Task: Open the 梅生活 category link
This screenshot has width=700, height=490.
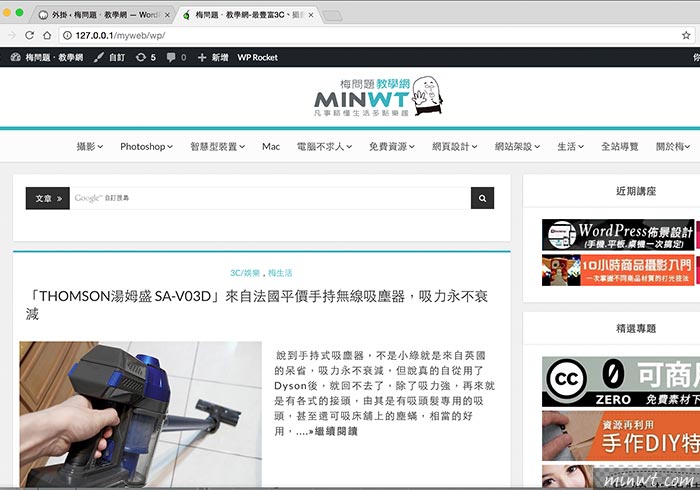Action: (x=280, y=273)
